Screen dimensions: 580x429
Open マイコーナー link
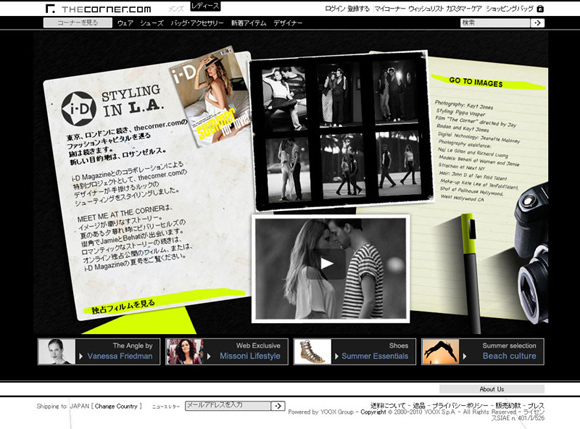click(390, 9)
